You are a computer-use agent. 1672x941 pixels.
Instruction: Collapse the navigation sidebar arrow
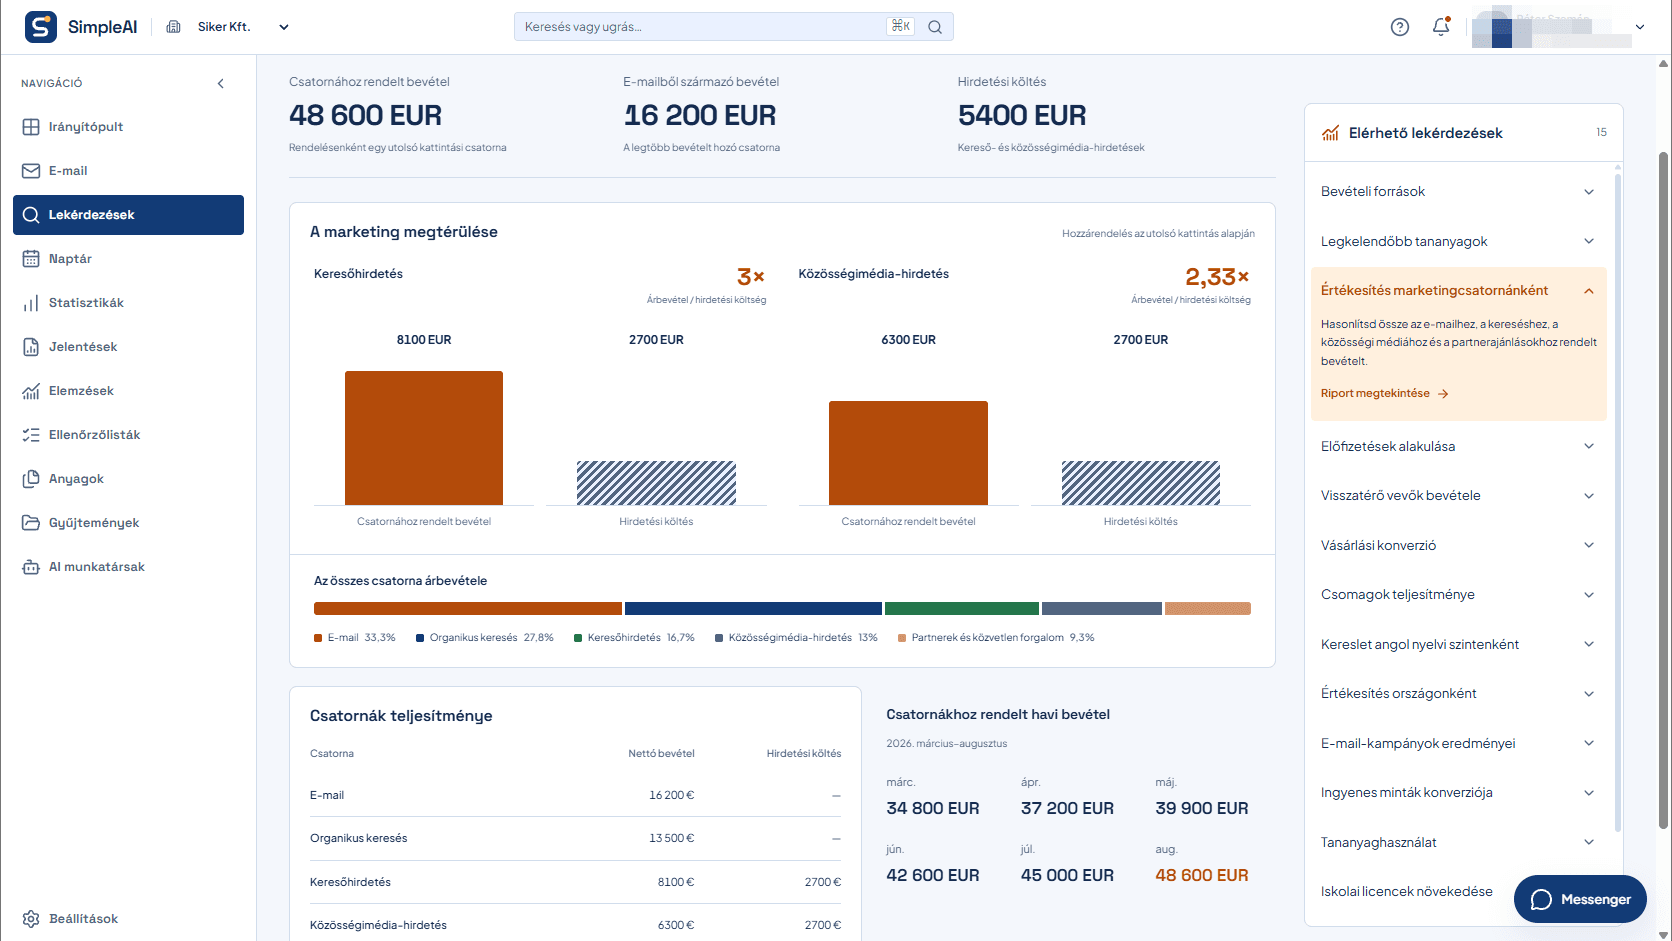[x=221, y=83]
